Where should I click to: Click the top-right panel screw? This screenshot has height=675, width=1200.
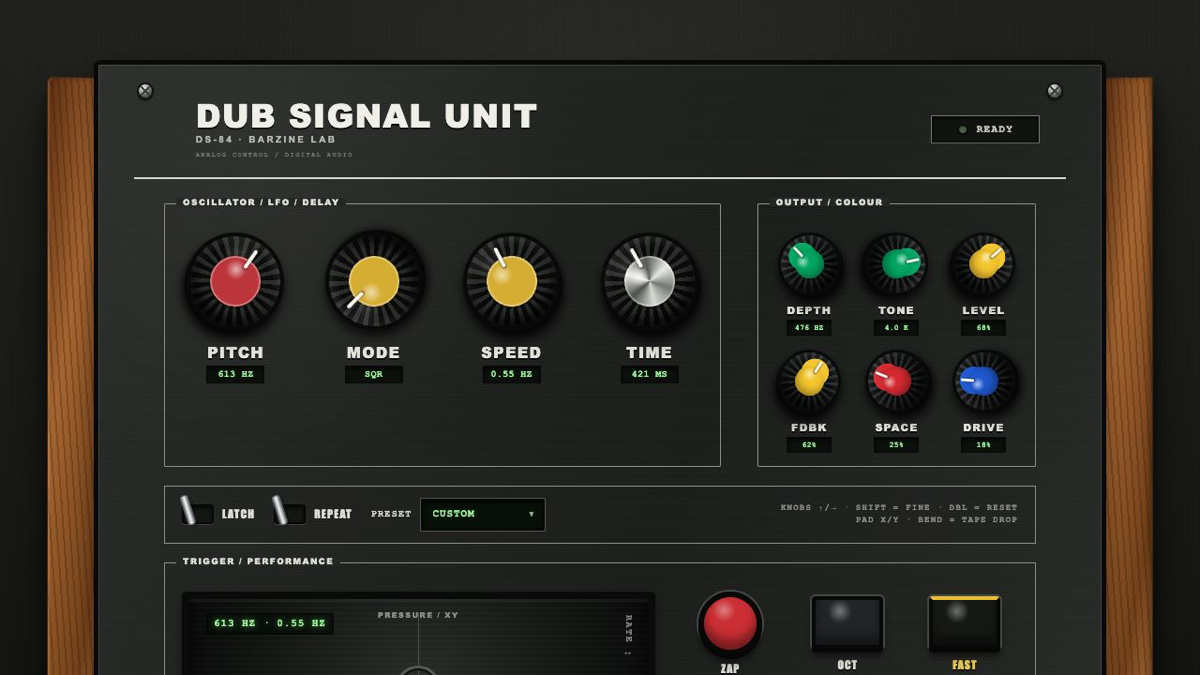click(x=1054, y=91)
